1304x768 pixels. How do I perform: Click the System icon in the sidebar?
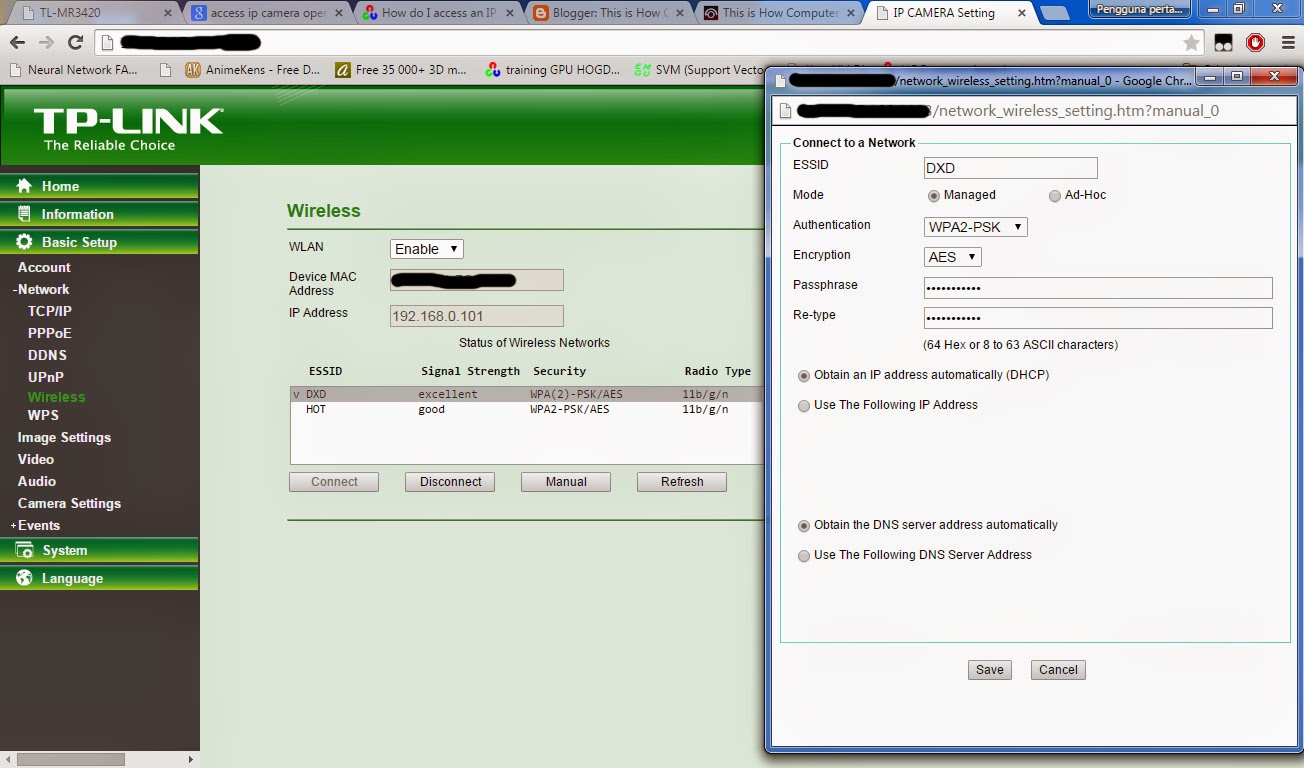click(x=23, y=550)
